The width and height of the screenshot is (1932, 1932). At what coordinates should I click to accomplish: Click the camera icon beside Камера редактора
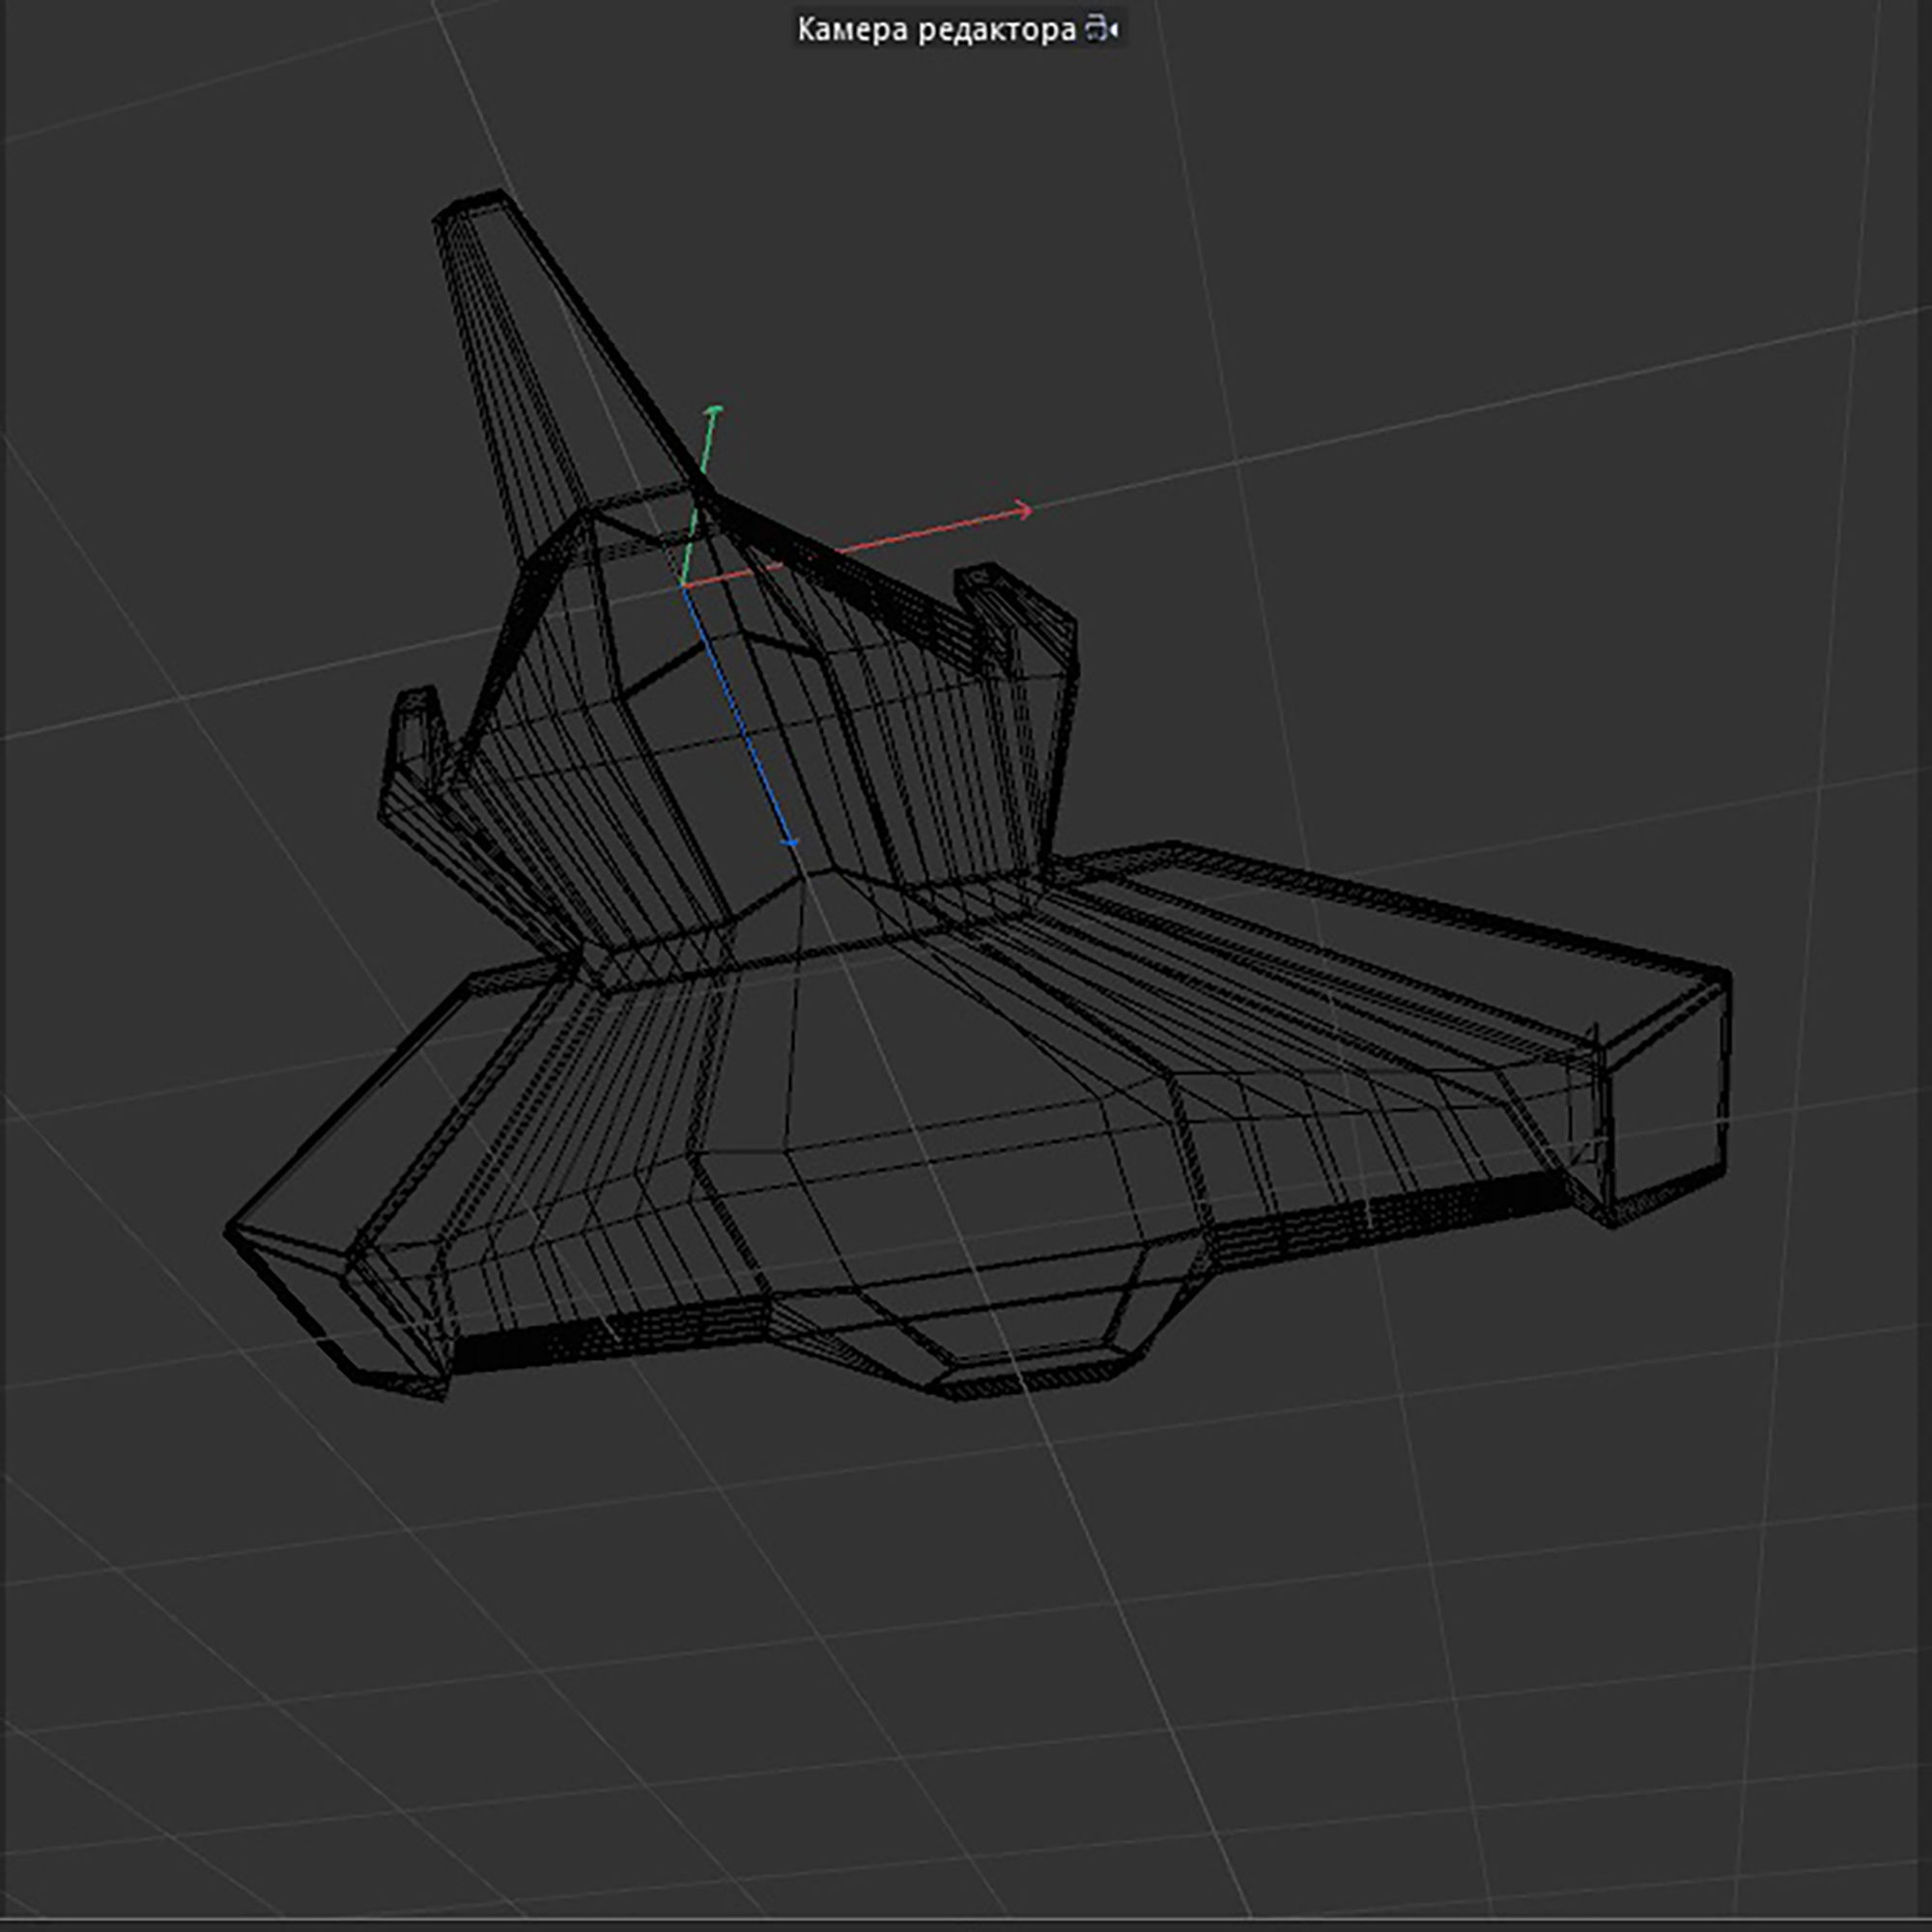click(x=1101, y=30)
